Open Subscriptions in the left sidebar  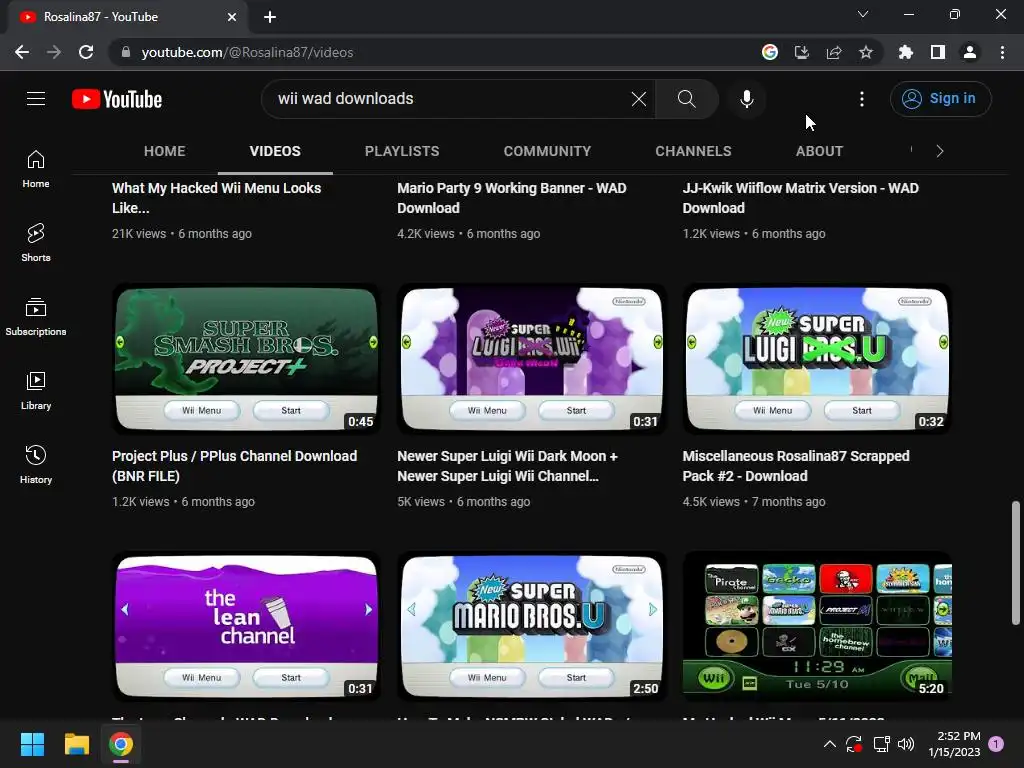[x=36, y=317]
